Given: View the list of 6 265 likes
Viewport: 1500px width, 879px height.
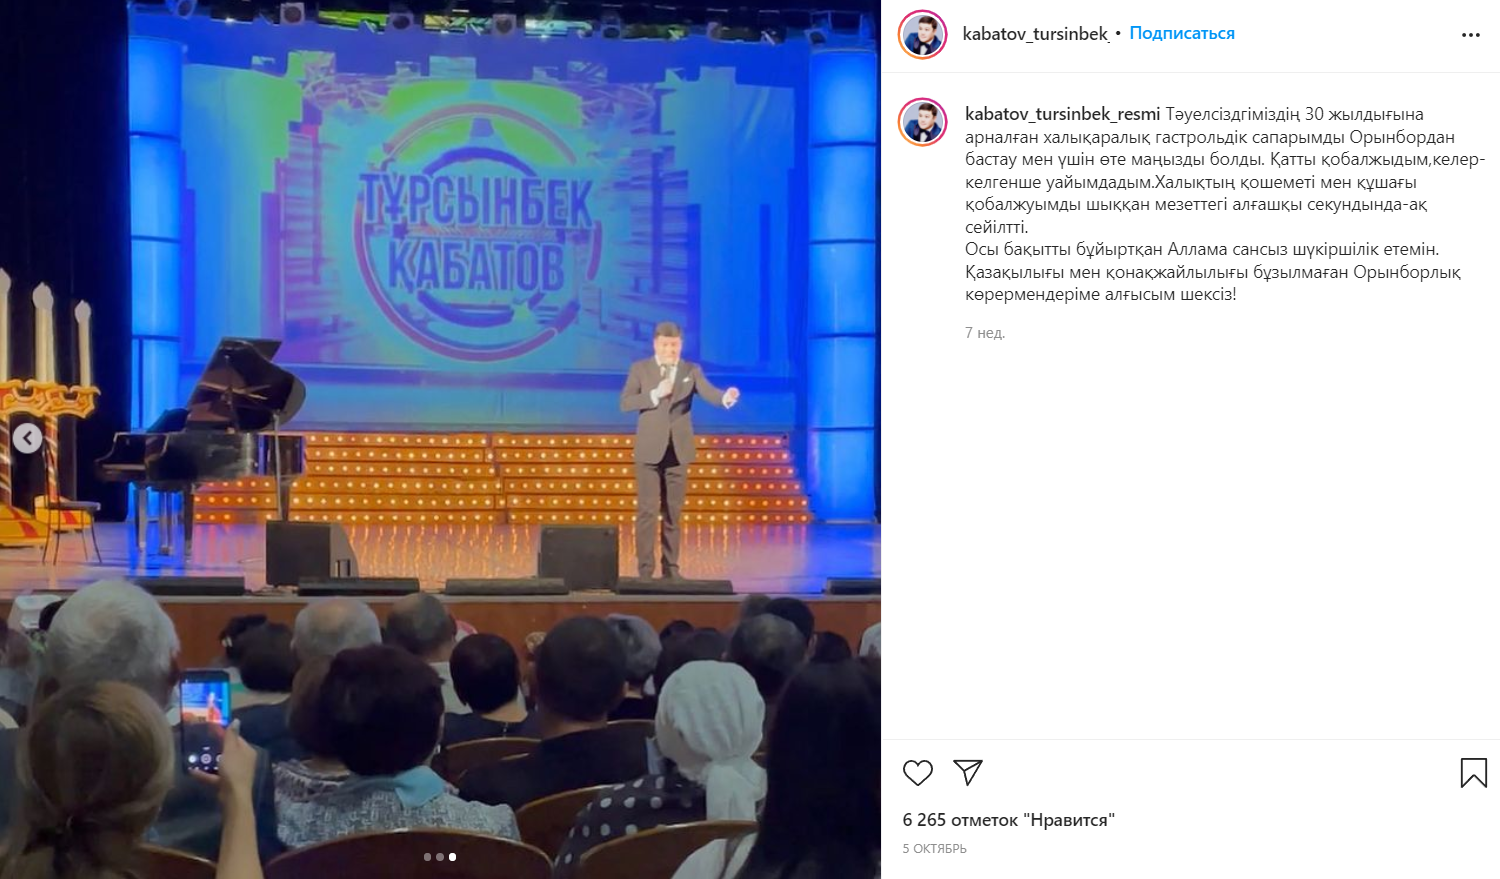Looking at the screenshot, I should pos(1008,820).
